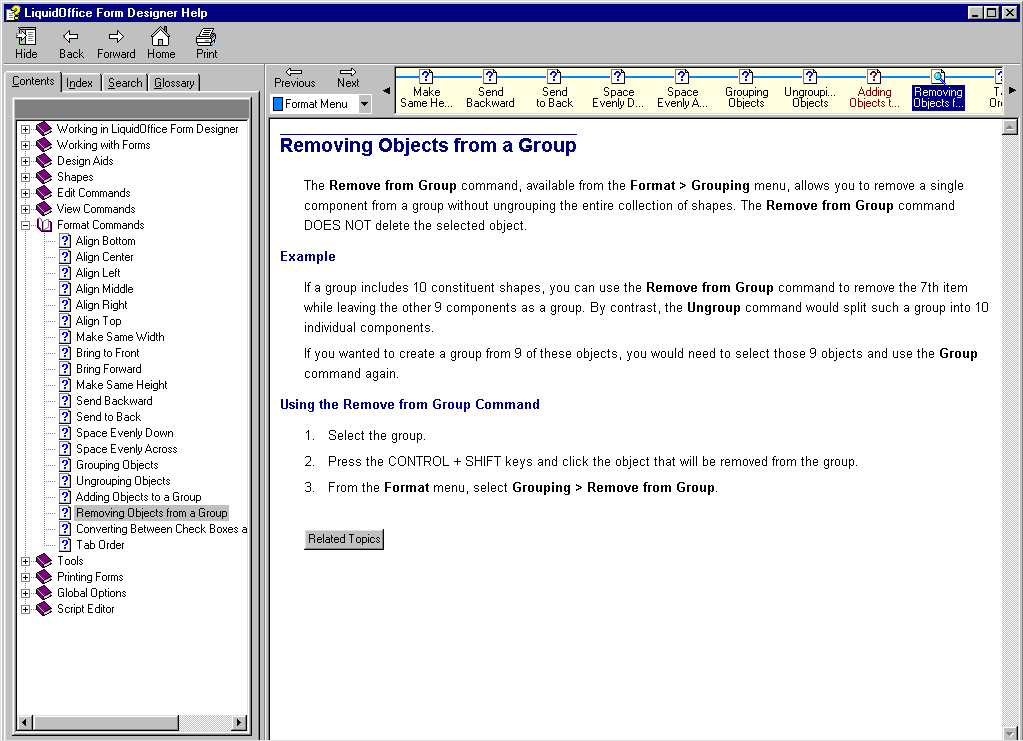
Task: Switch to the Search tab
Action: point(125,83)
